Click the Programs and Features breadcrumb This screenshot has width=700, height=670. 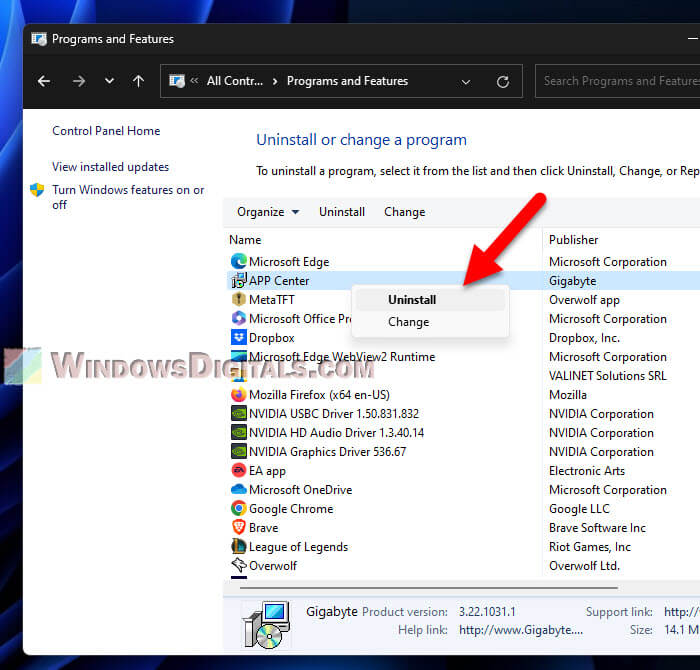347,81
